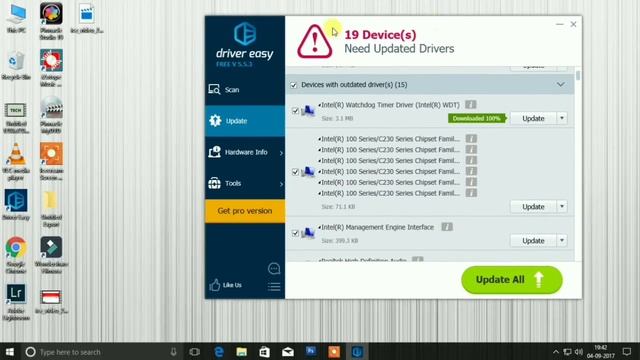Open the Lightroom desktop shortcut
The width and height of the screenshot is (640, 360).
point(16,302)
